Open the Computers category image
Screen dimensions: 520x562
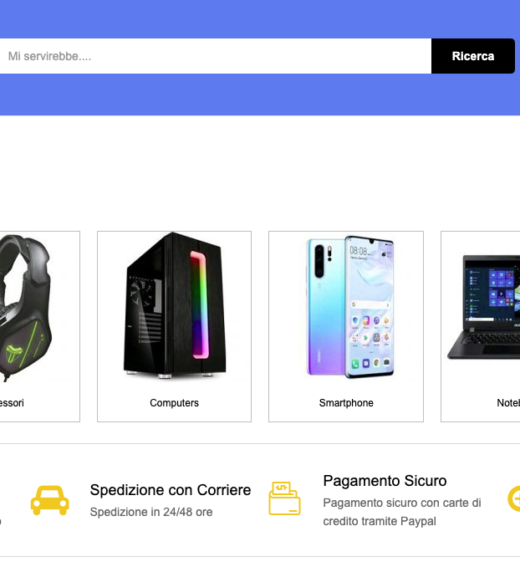click(175, 306)
